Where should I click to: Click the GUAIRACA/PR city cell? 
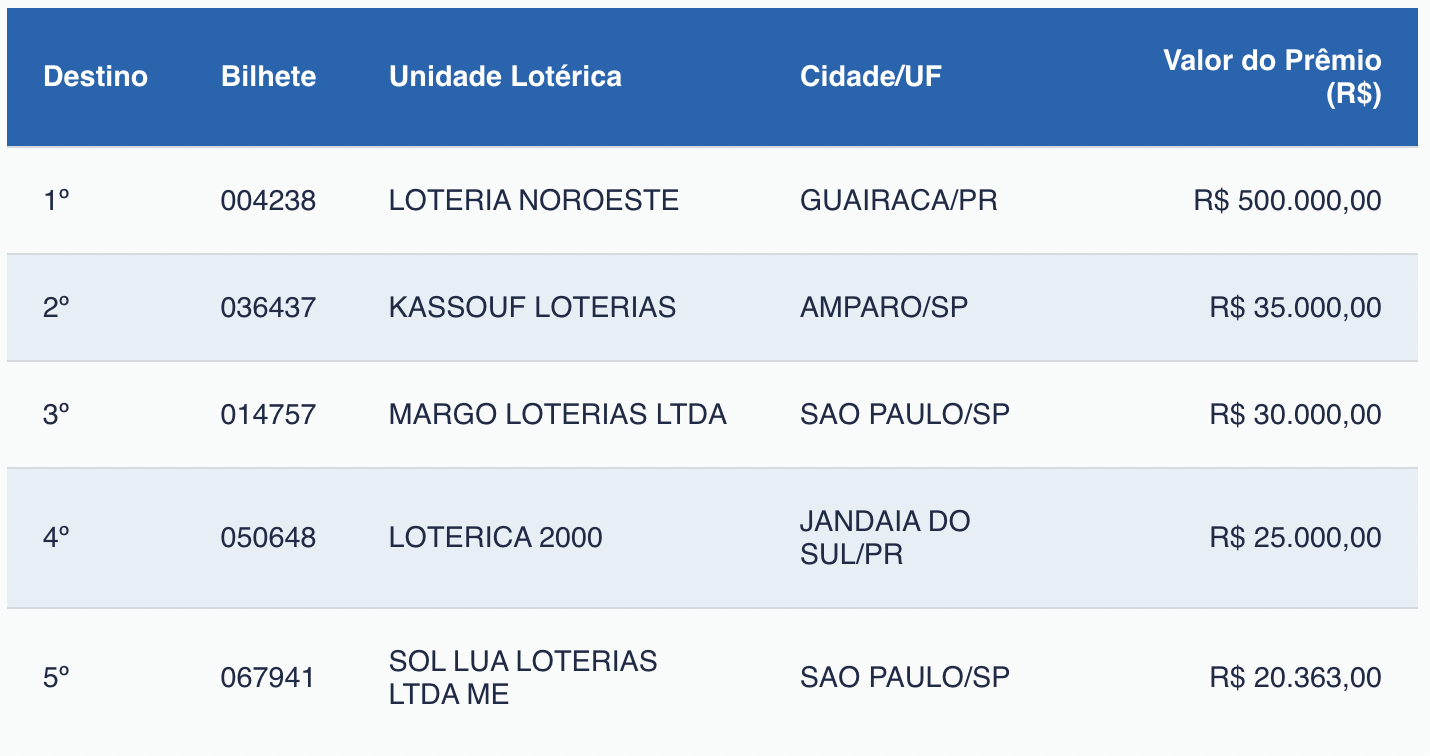click(898, 201)
